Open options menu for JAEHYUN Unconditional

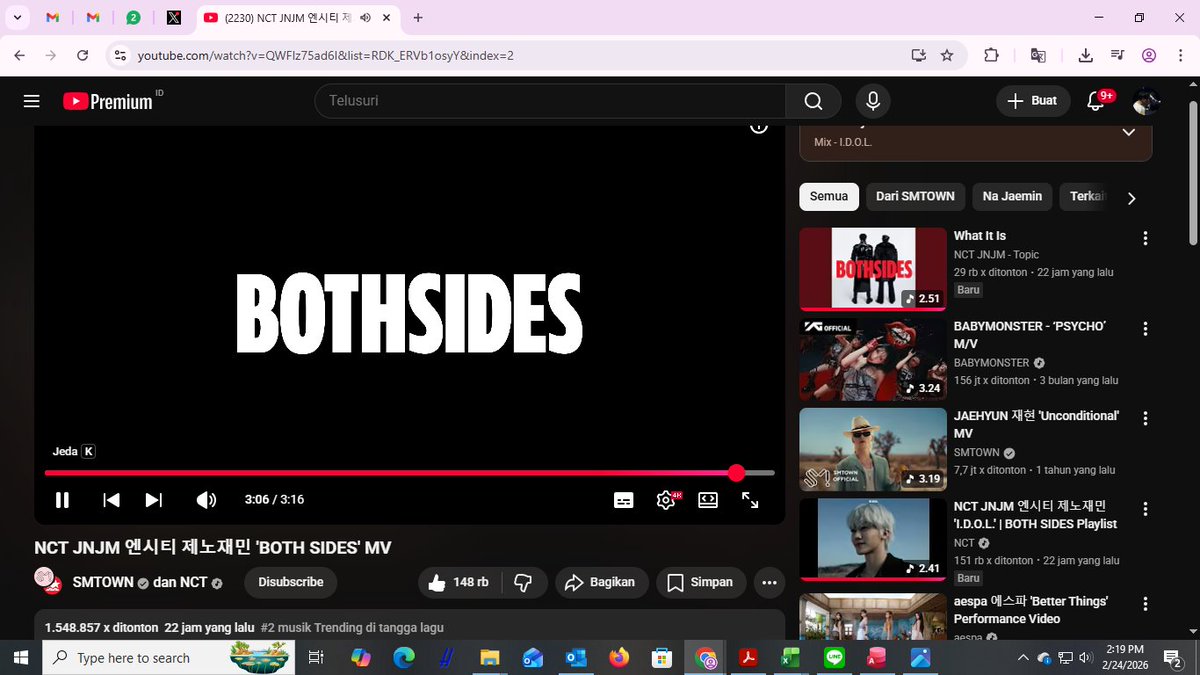coord(1146,418)
